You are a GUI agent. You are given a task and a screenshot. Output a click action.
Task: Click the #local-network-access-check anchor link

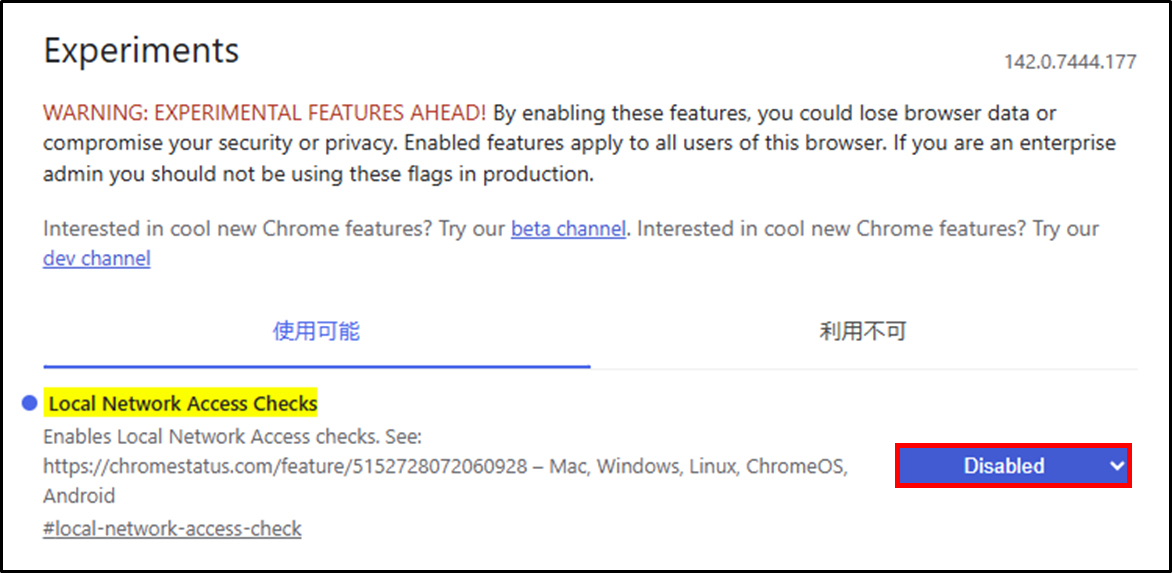click(172, 528)
